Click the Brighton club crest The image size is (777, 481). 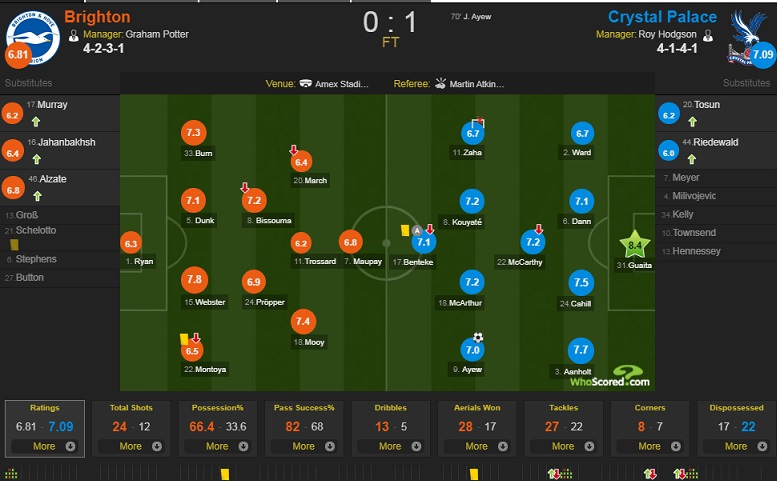coord(33,38)
